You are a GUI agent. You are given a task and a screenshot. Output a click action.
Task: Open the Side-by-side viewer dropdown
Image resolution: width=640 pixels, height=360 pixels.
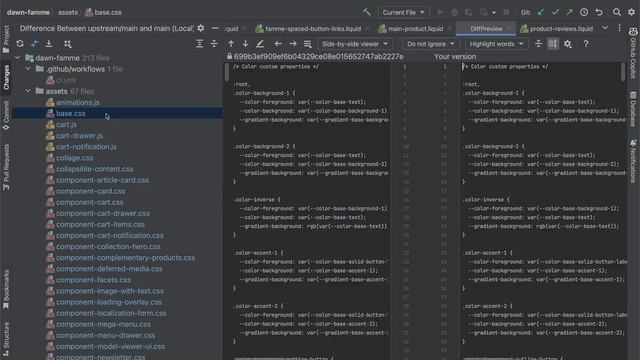[354, 44]
